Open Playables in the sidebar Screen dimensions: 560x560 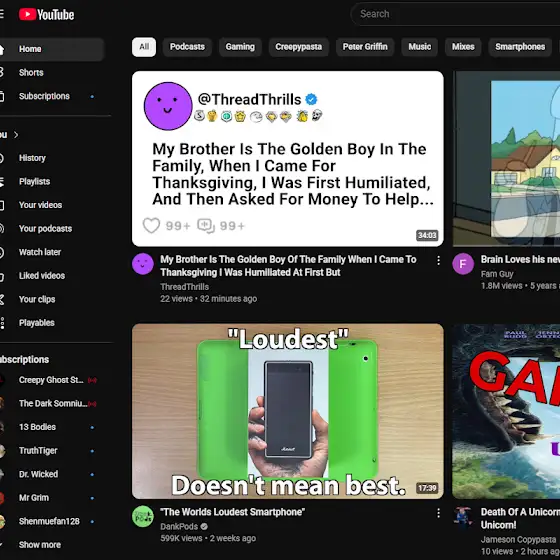click(36, 323)
